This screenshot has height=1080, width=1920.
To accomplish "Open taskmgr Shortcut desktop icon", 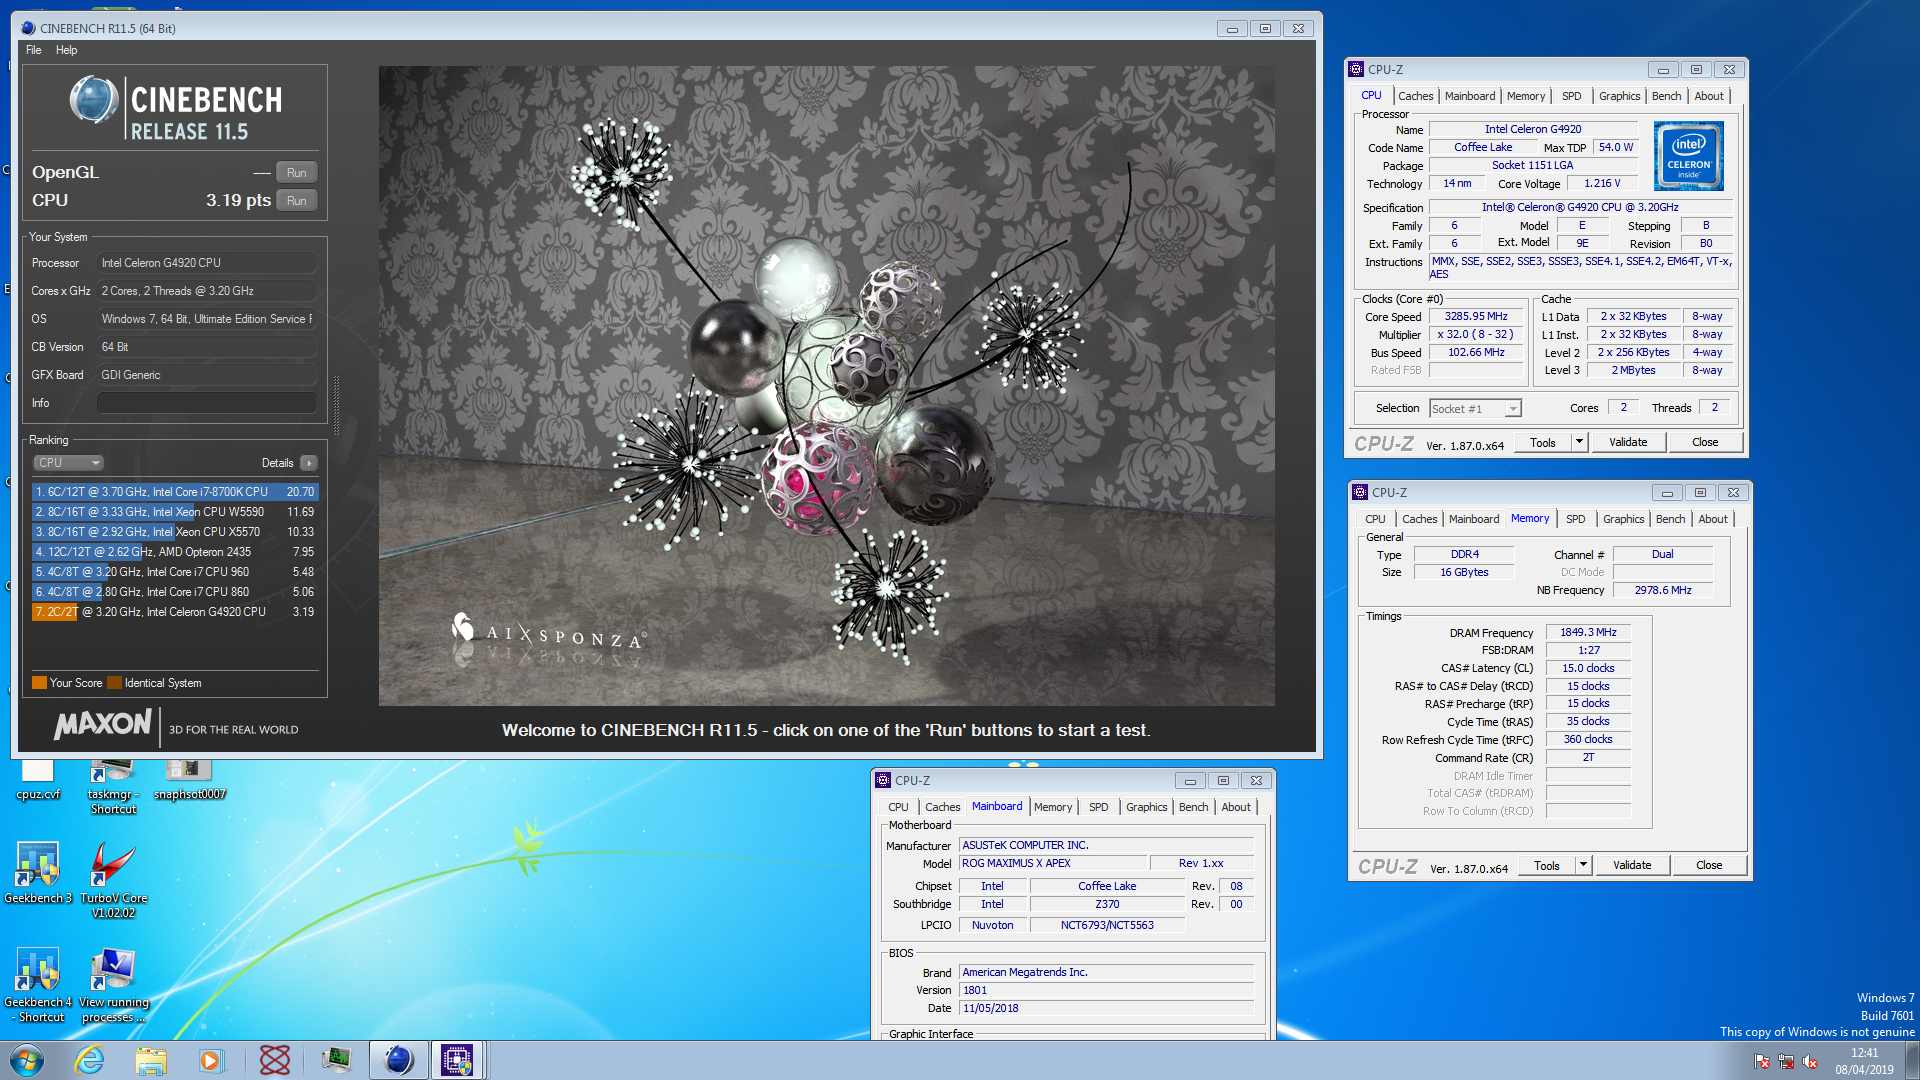I will (113, 787).
